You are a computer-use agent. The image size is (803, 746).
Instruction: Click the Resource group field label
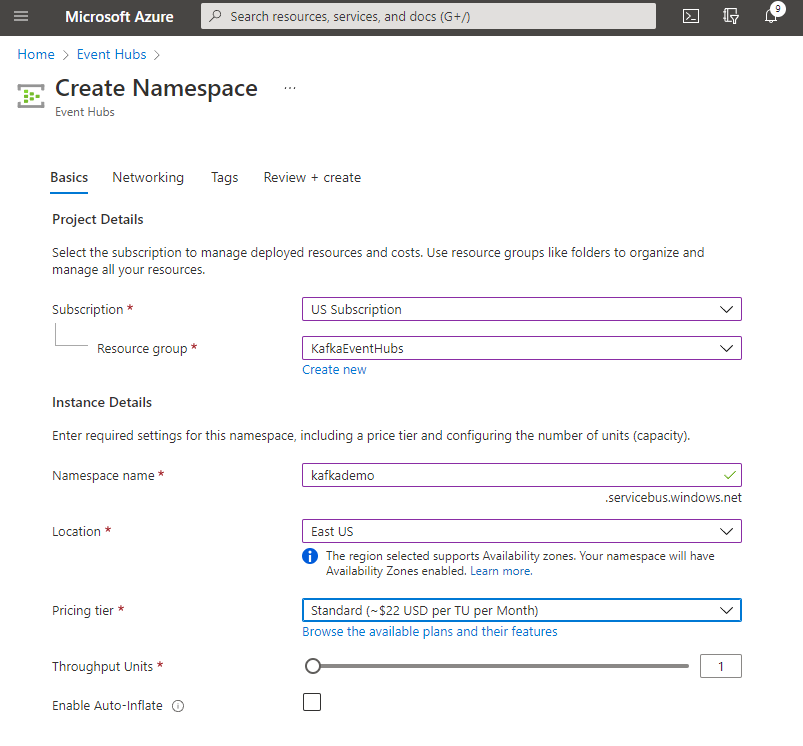tap(142, 349)
